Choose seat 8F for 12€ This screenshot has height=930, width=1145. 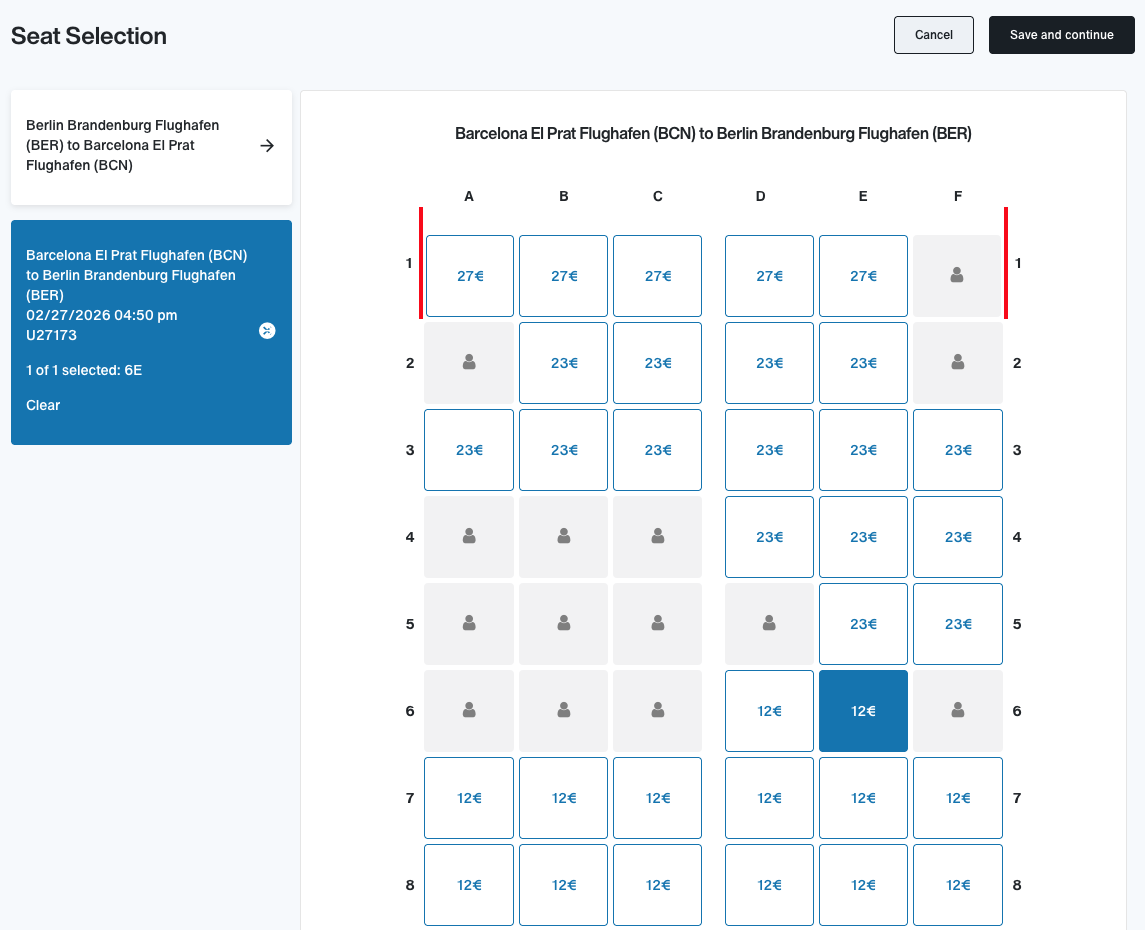point(957,885)
